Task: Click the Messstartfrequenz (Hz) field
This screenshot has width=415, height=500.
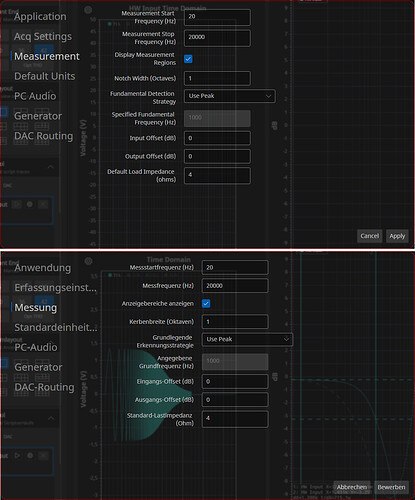Action: click(235, 268)
